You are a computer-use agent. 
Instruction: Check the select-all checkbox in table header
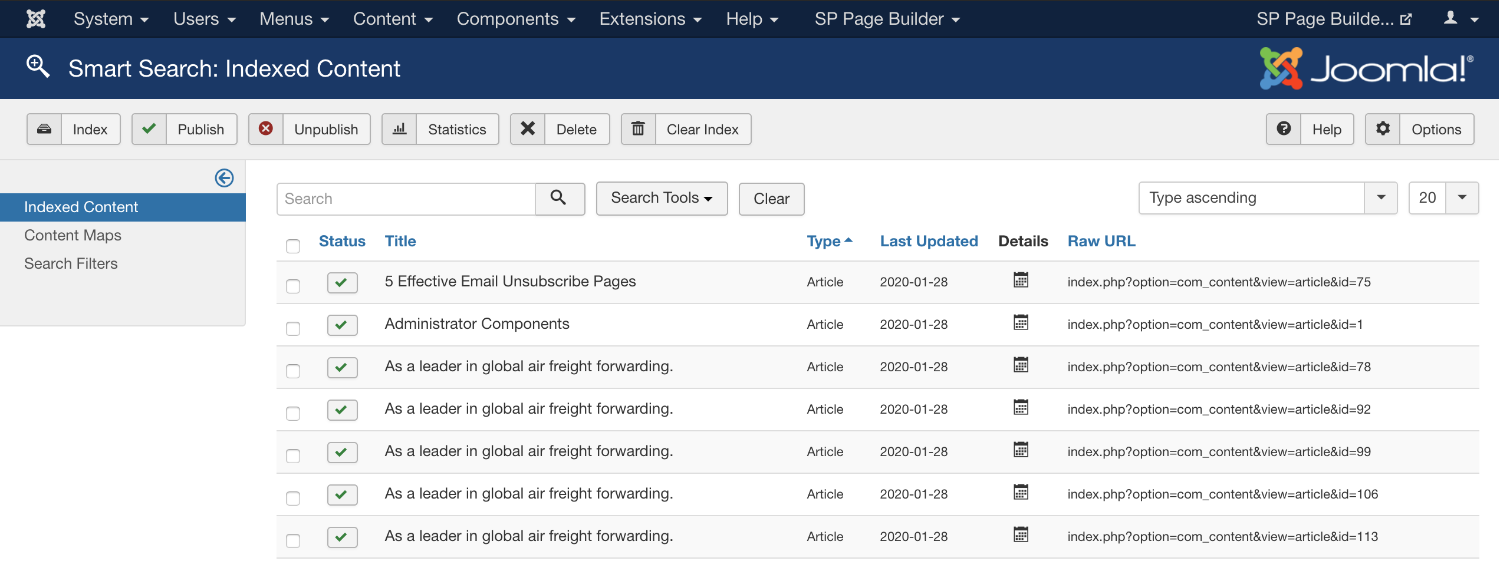coord(293,246)
